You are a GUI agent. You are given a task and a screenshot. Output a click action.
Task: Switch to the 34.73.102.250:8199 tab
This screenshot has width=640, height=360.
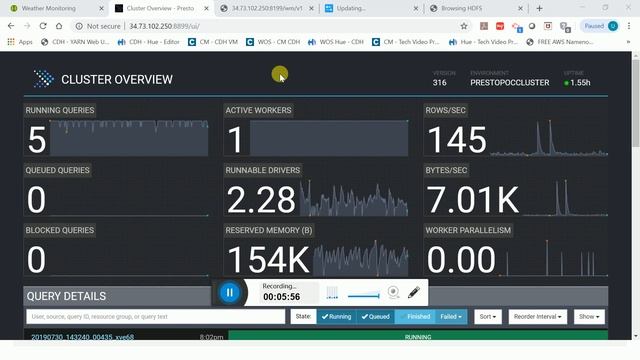[267, 8]
